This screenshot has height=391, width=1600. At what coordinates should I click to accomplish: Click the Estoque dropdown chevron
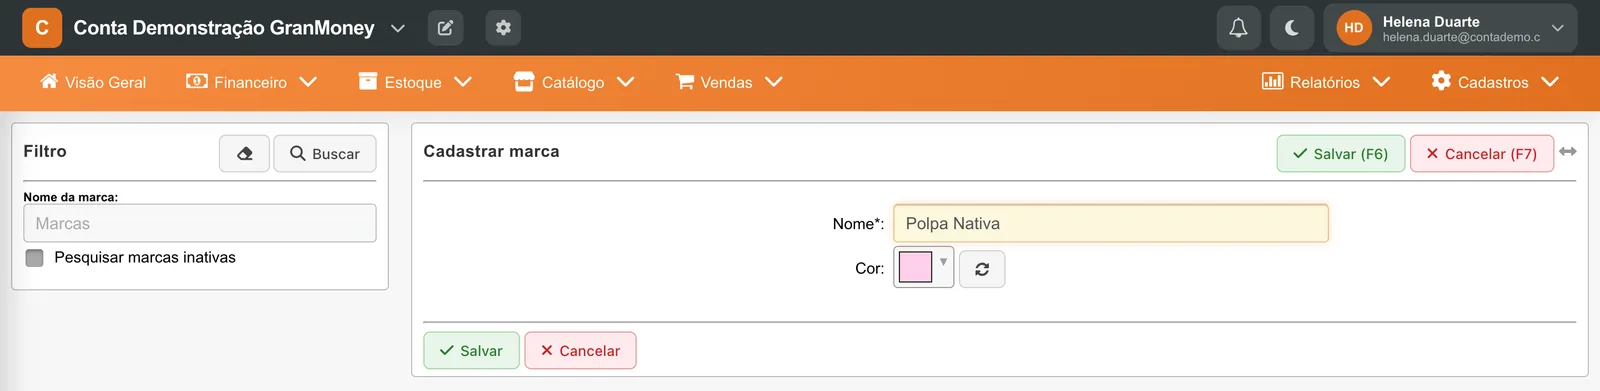463,82
